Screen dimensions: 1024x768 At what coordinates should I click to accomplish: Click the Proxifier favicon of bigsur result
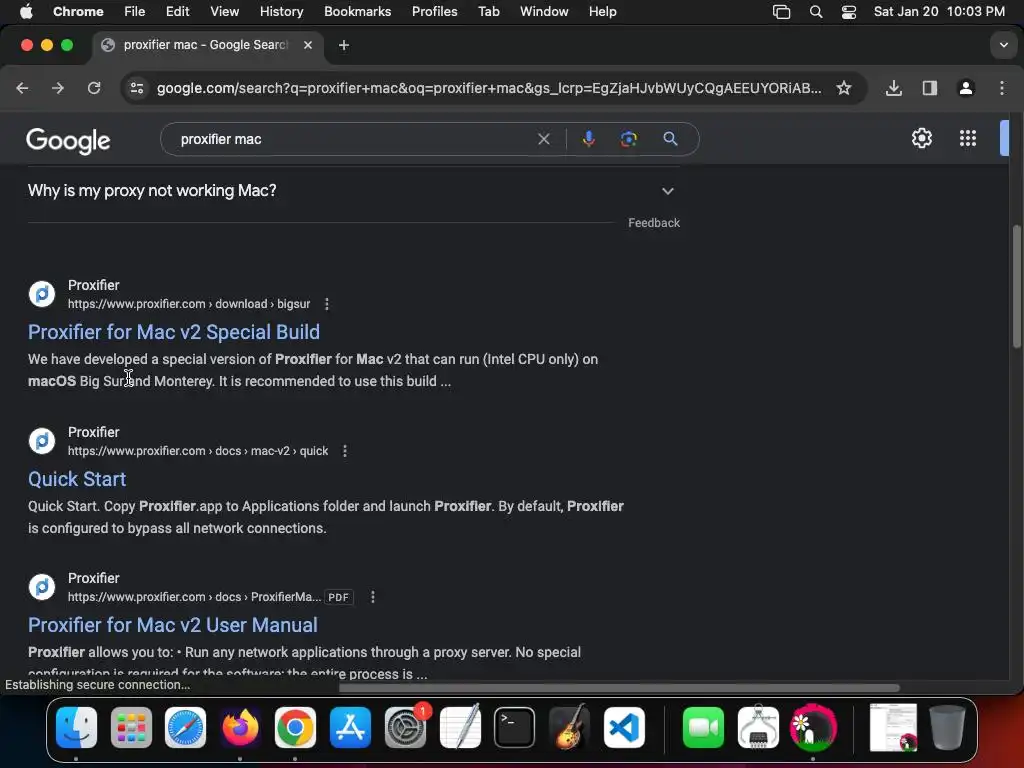click(42, 295)
